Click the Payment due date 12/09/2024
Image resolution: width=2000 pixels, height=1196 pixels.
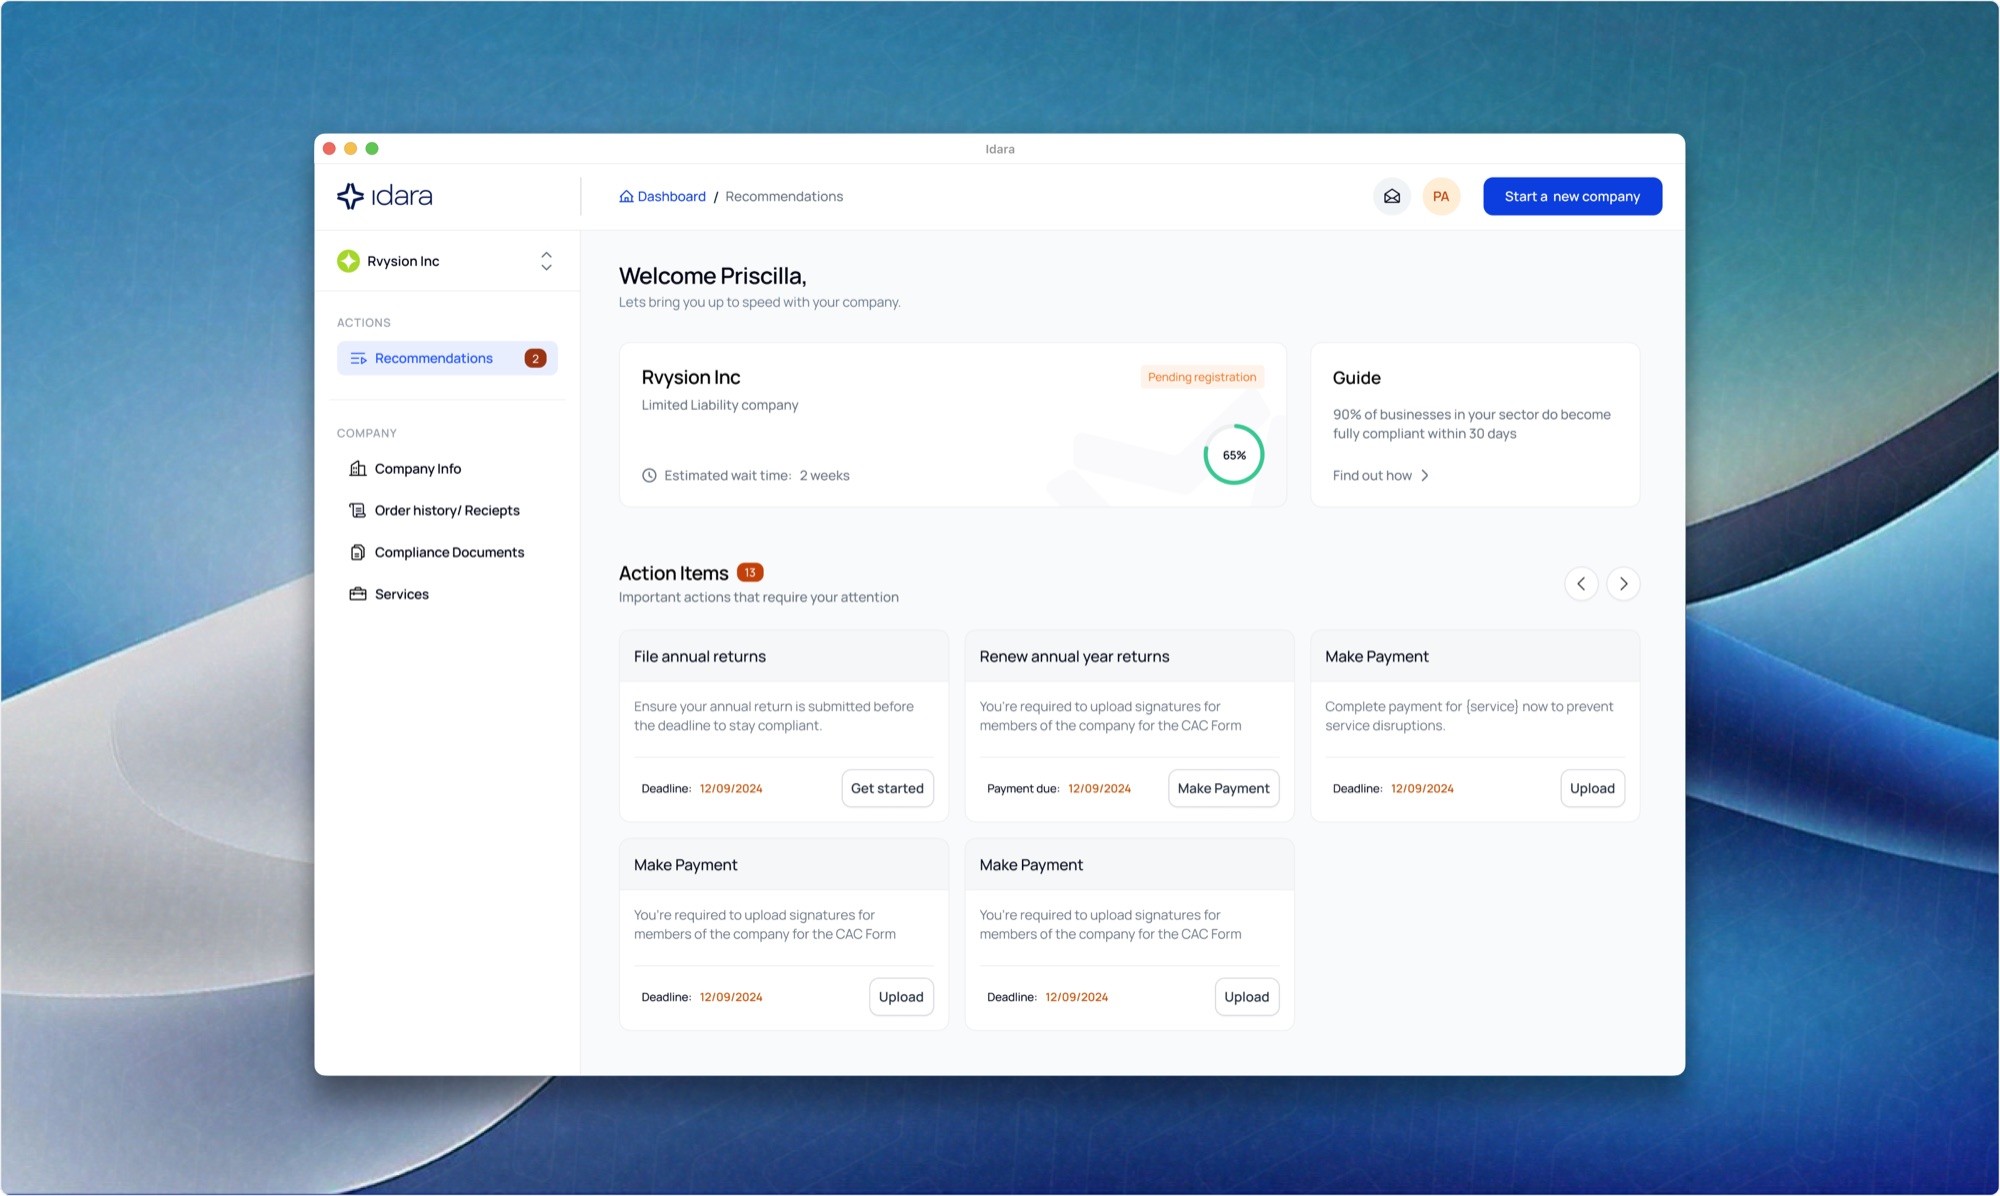click(1099, 788)
